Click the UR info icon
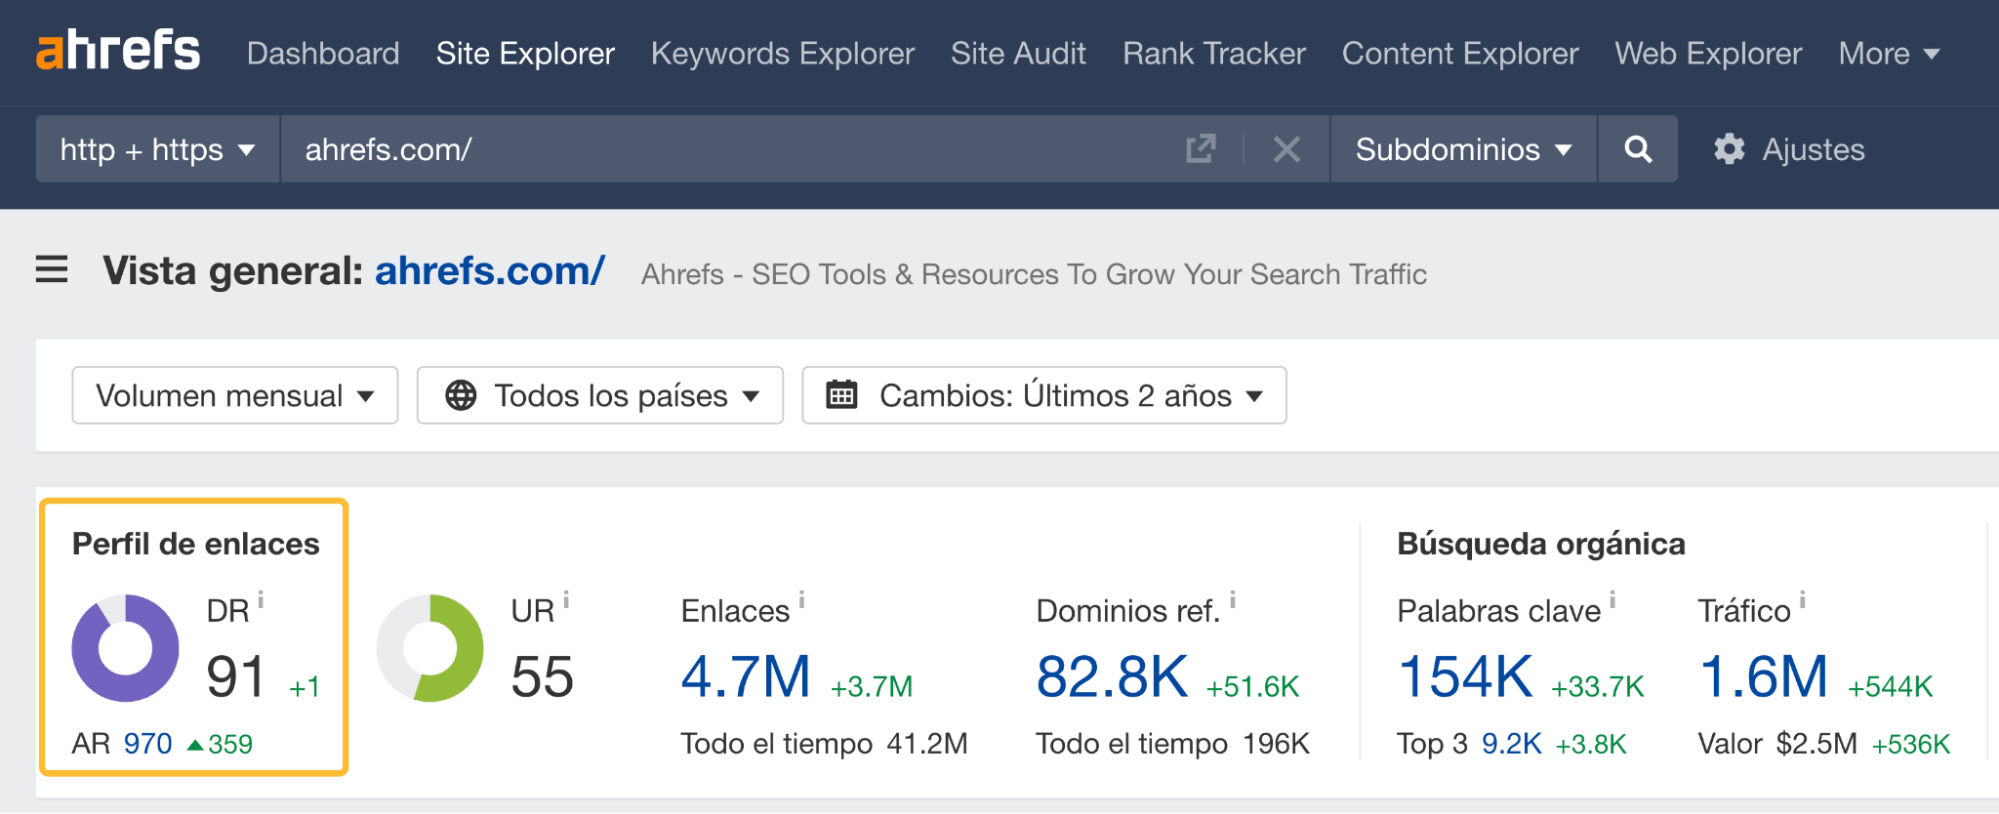1999x814 pixels. (566, 599)
